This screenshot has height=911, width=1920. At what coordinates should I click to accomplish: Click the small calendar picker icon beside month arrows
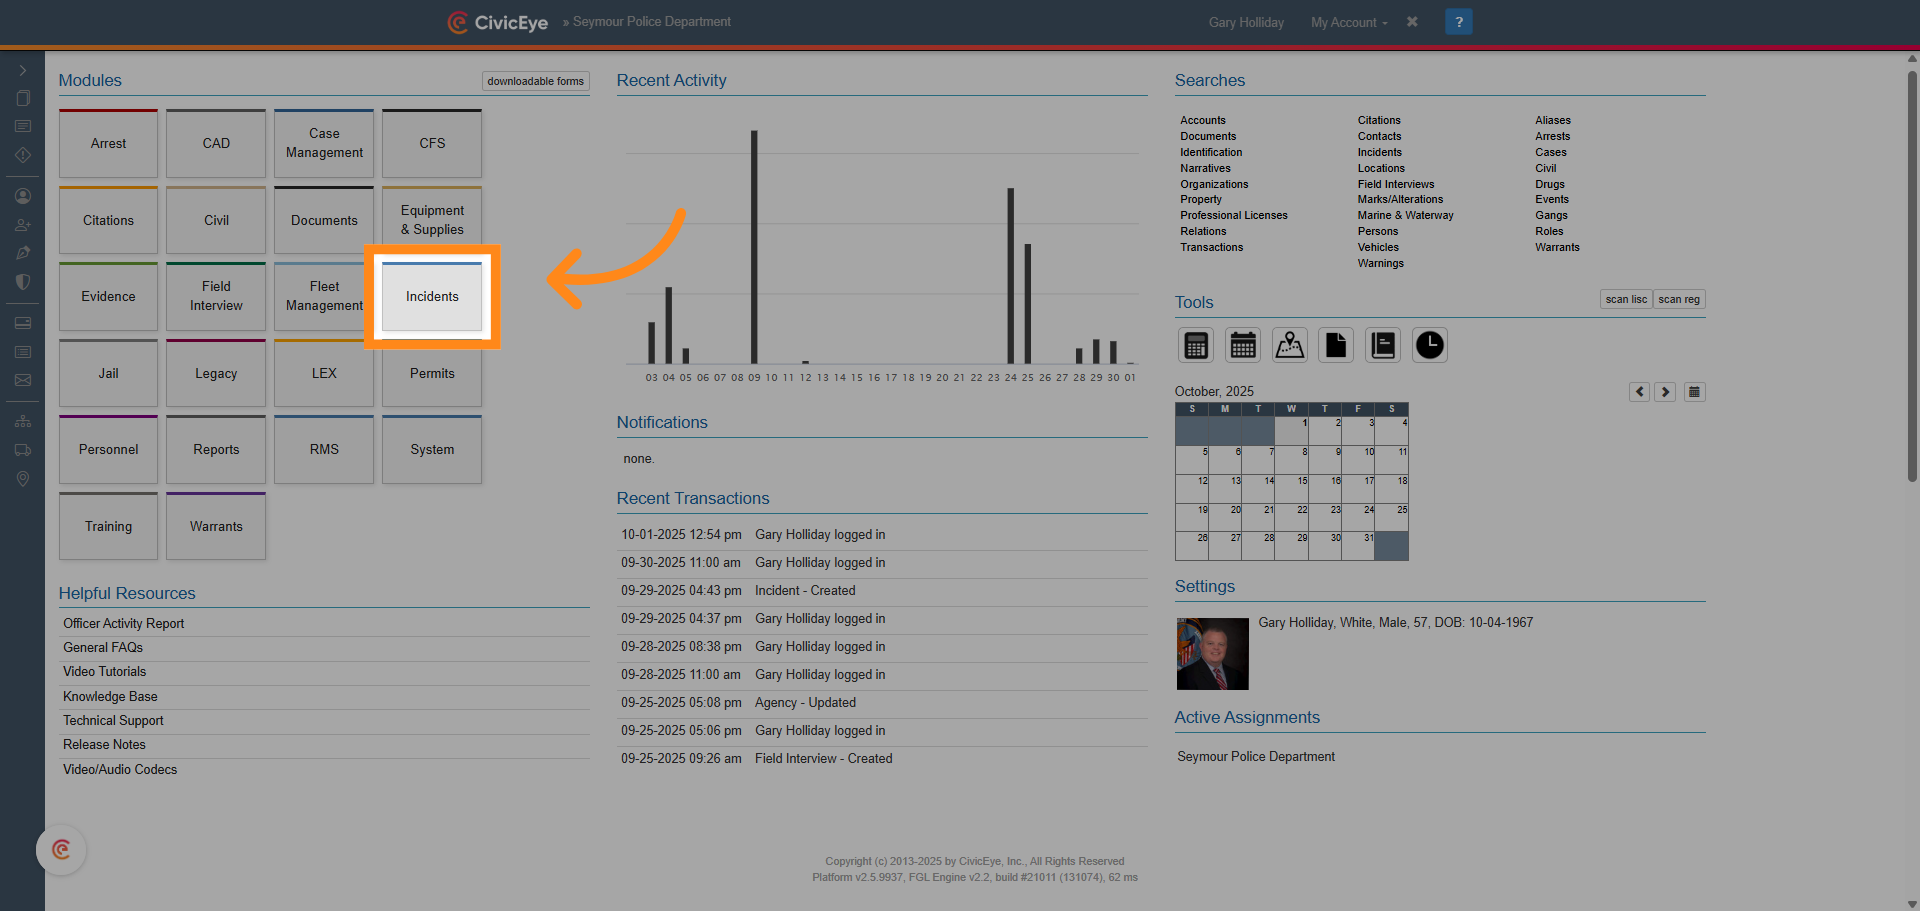1694,392
